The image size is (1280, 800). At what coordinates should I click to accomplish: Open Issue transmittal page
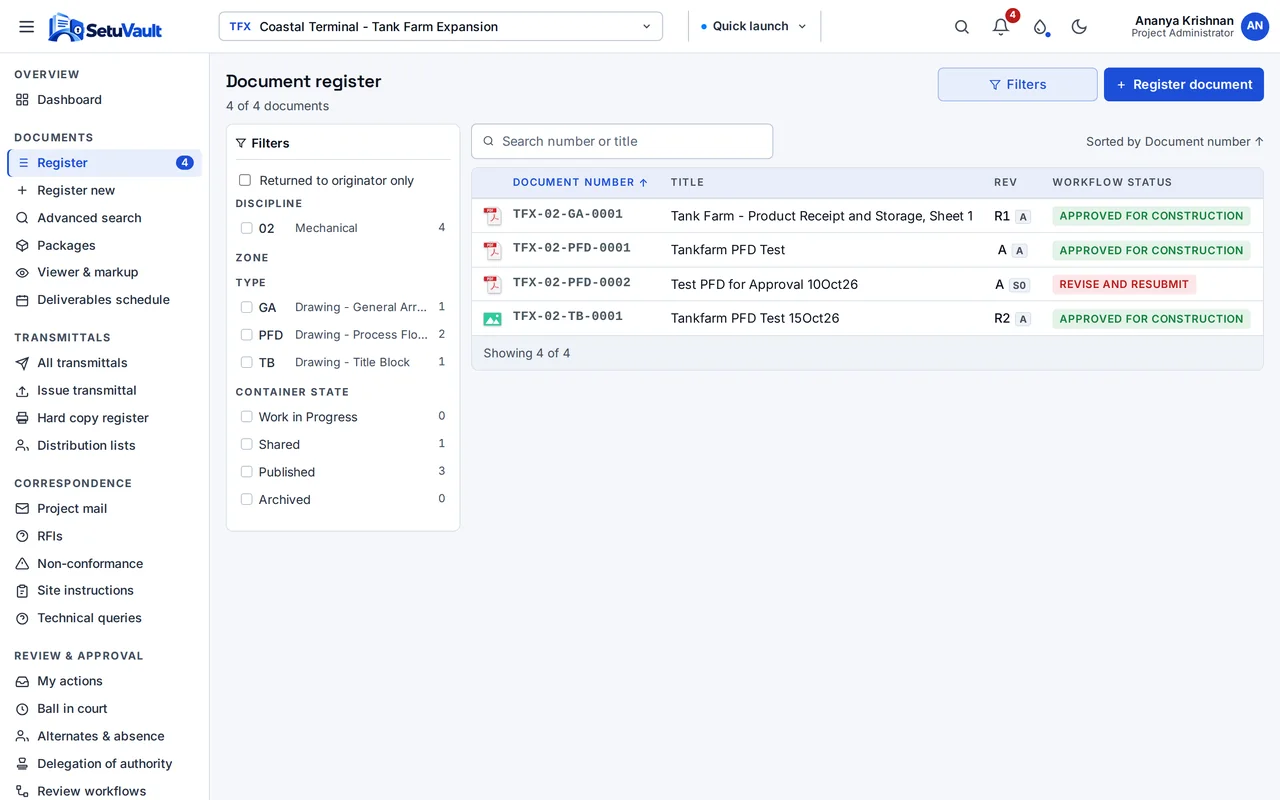point(105,391)
